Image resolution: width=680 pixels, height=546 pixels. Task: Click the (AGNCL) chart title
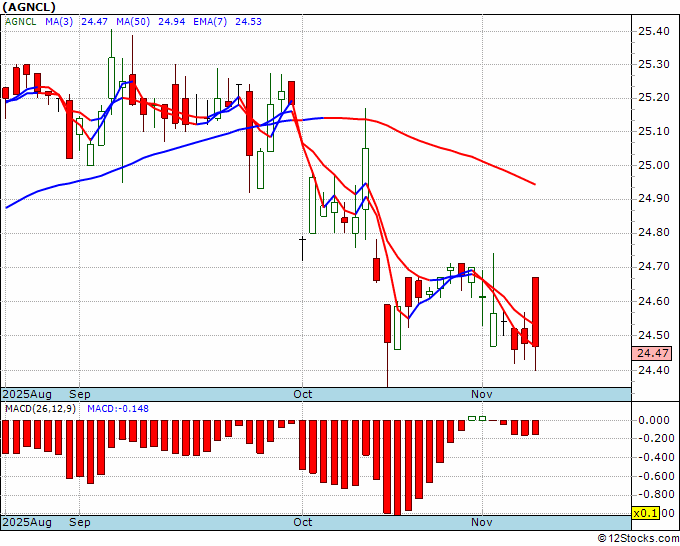tap(29, 7)
